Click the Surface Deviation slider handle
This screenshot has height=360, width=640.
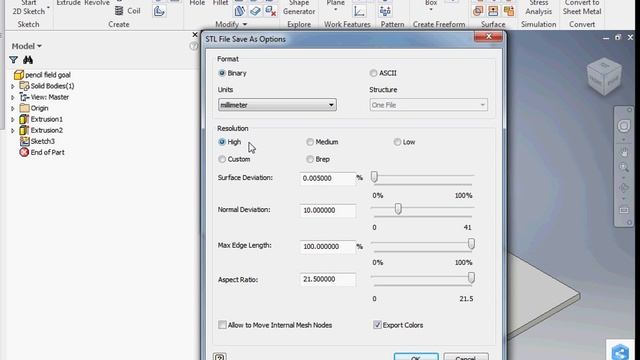pos(374,177)
